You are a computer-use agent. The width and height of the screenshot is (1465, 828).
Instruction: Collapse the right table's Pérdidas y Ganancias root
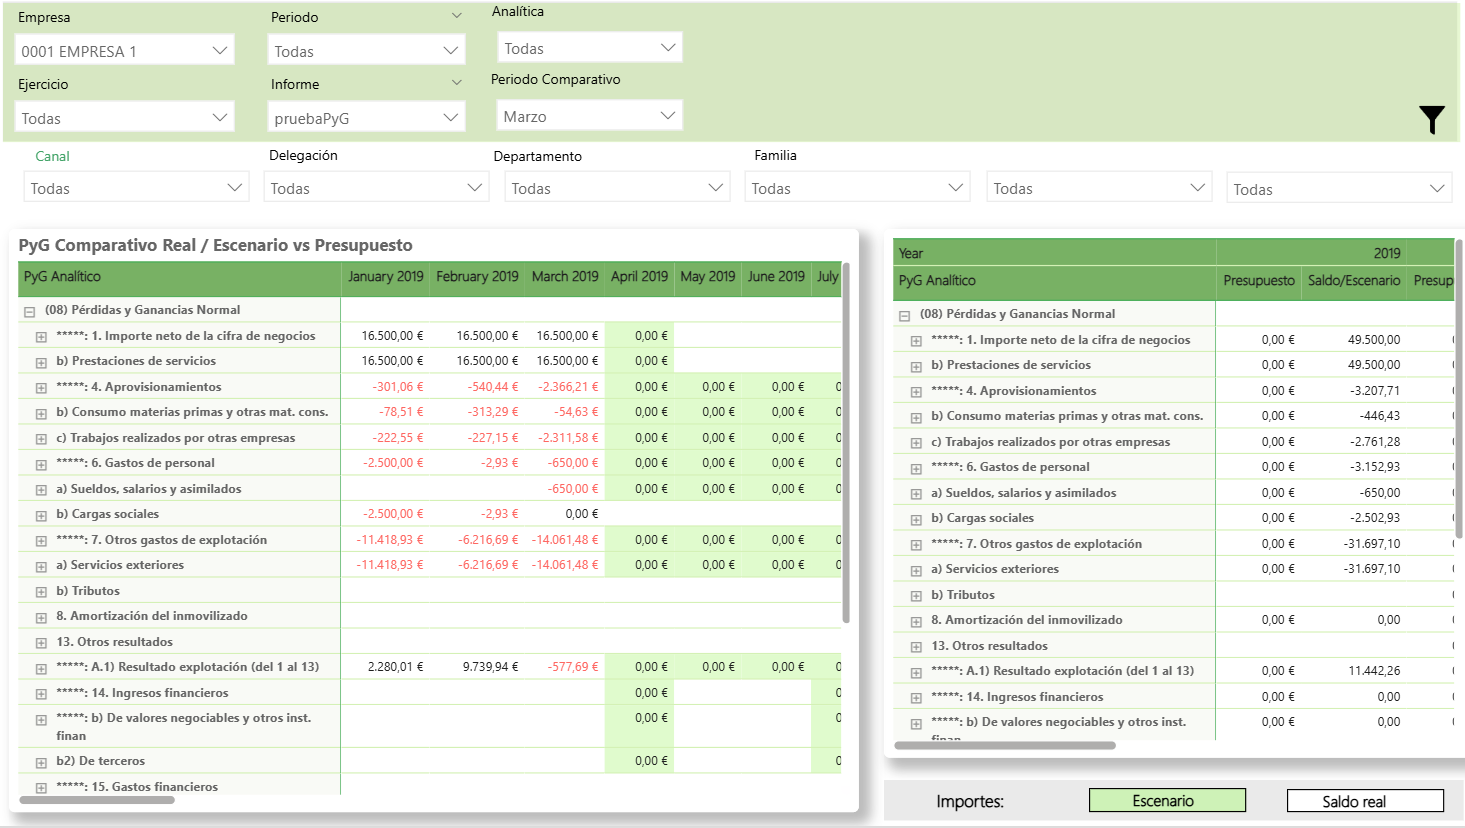905,315
